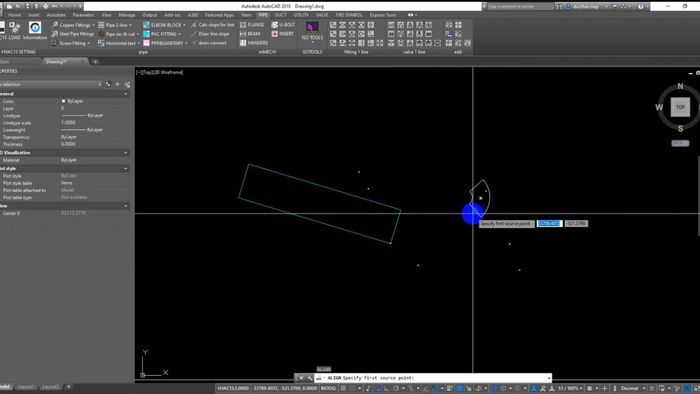
Task: Switch to the VALVE ribbon tab
Action: point(322,15)
